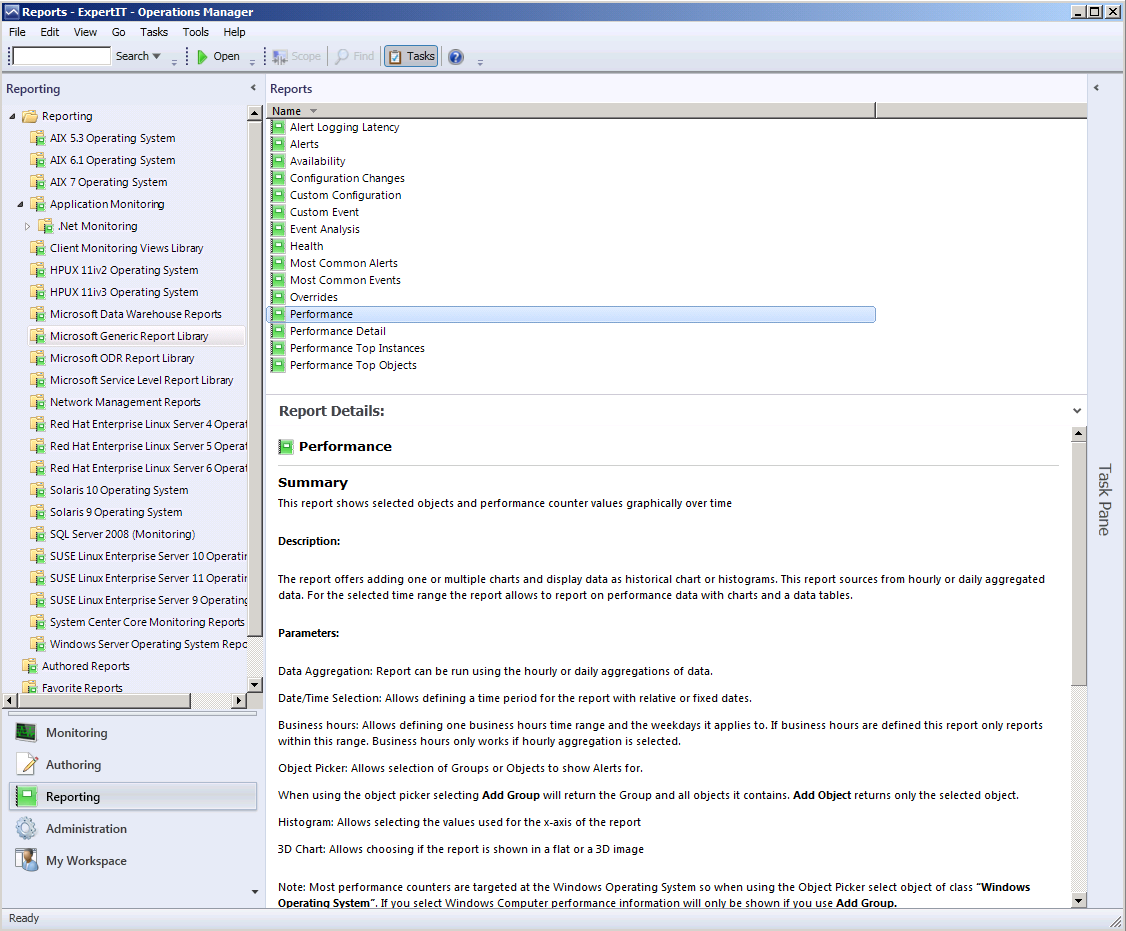Open the Tools menu

coord(195,32)
